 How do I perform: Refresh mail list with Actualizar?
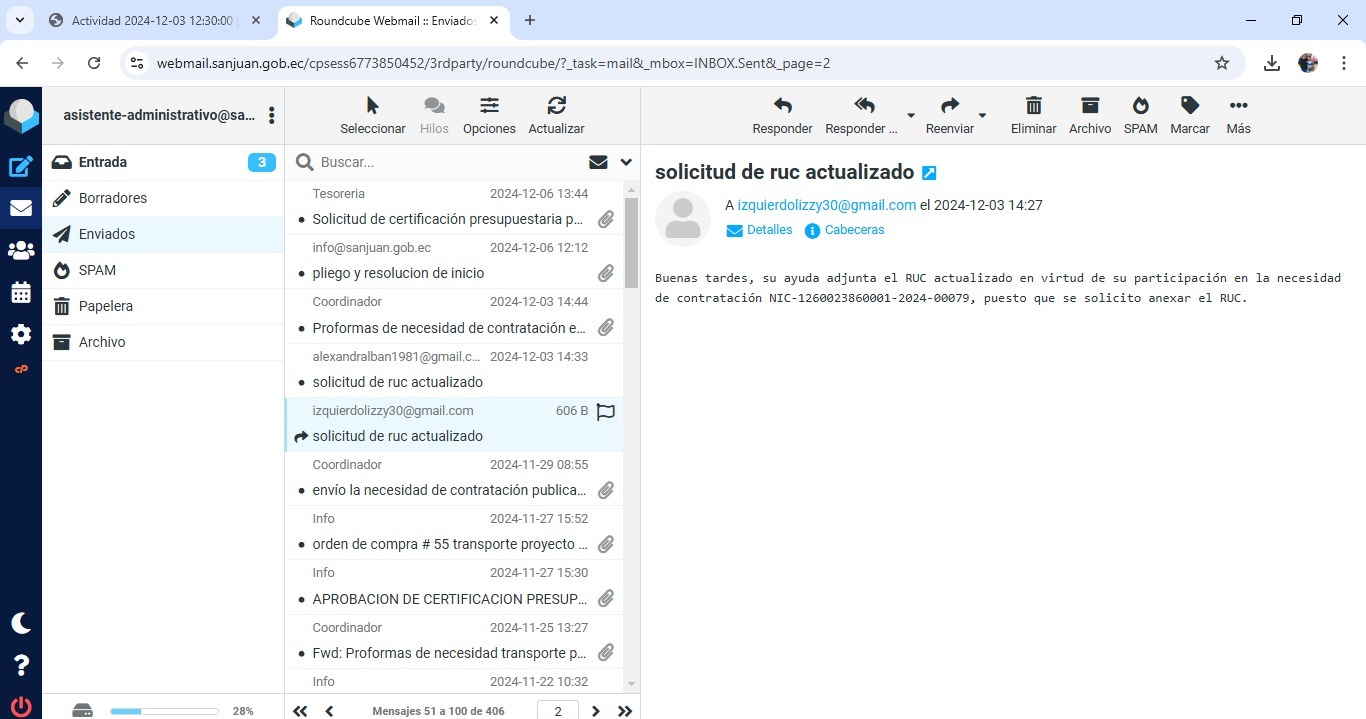pyautogui.click(x=556, y=106)
